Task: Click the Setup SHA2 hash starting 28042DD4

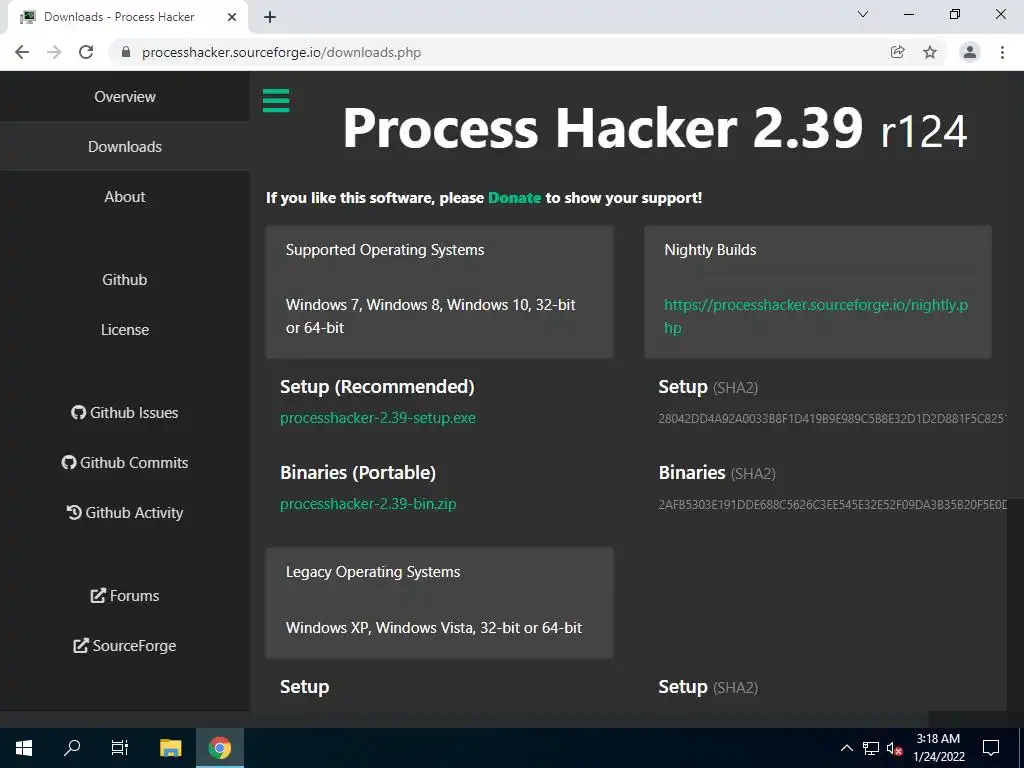Action: tap(832, 419)
